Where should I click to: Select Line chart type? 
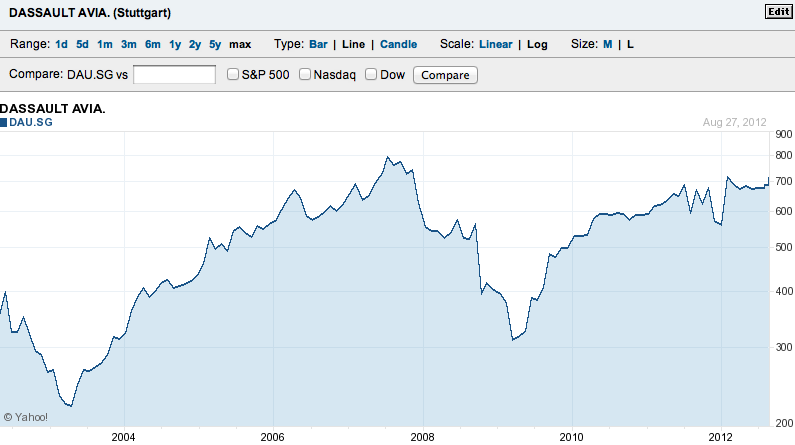click(353, 45)
